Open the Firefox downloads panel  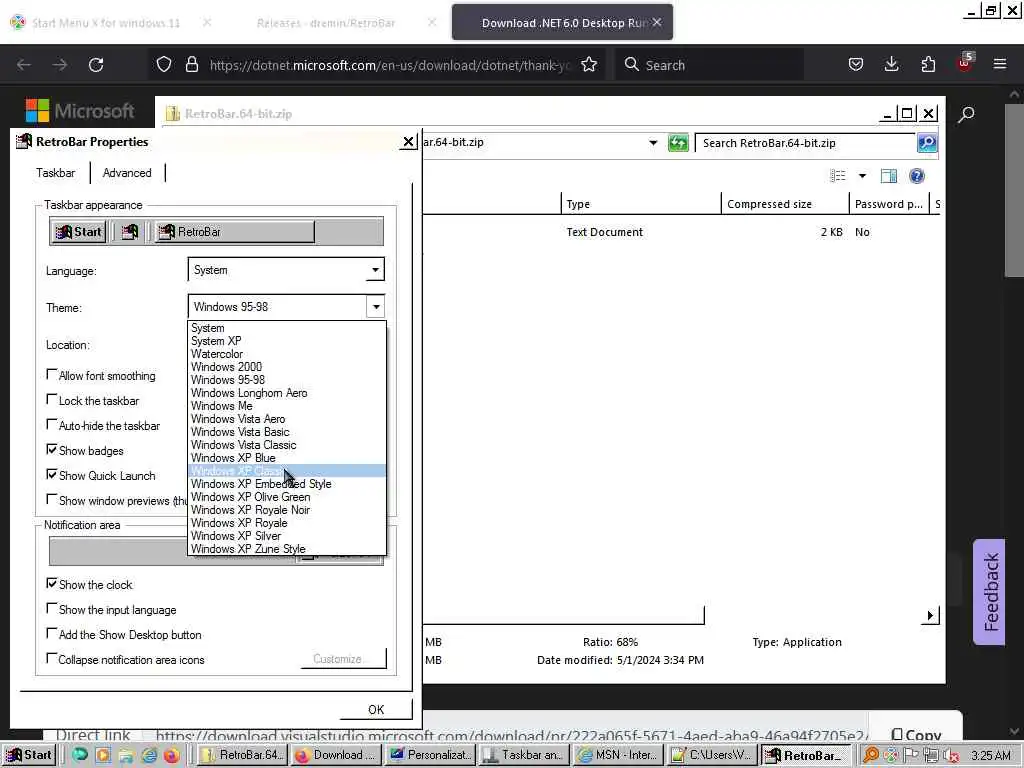(891, 65)
